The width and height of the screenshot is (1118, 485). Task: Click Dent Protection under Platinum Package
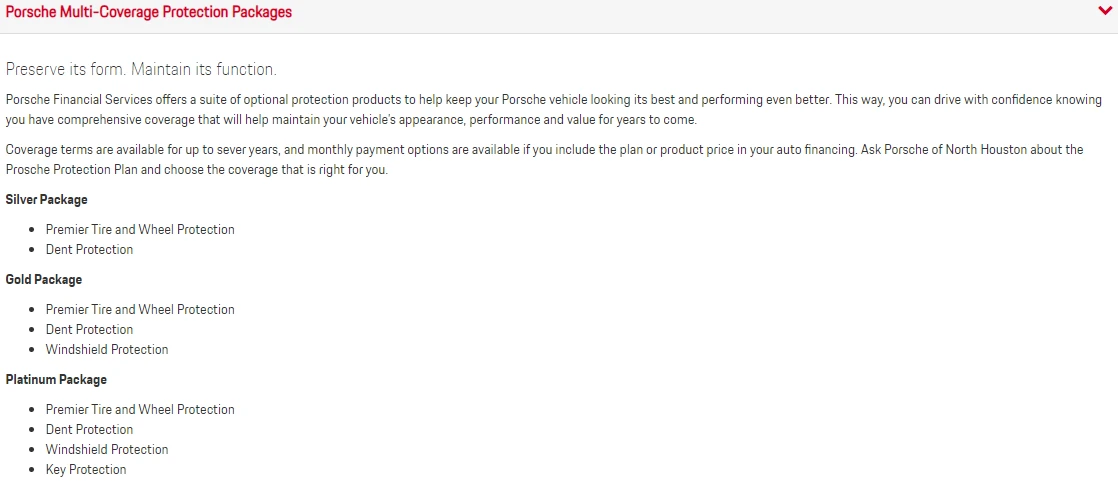point(89,429)
